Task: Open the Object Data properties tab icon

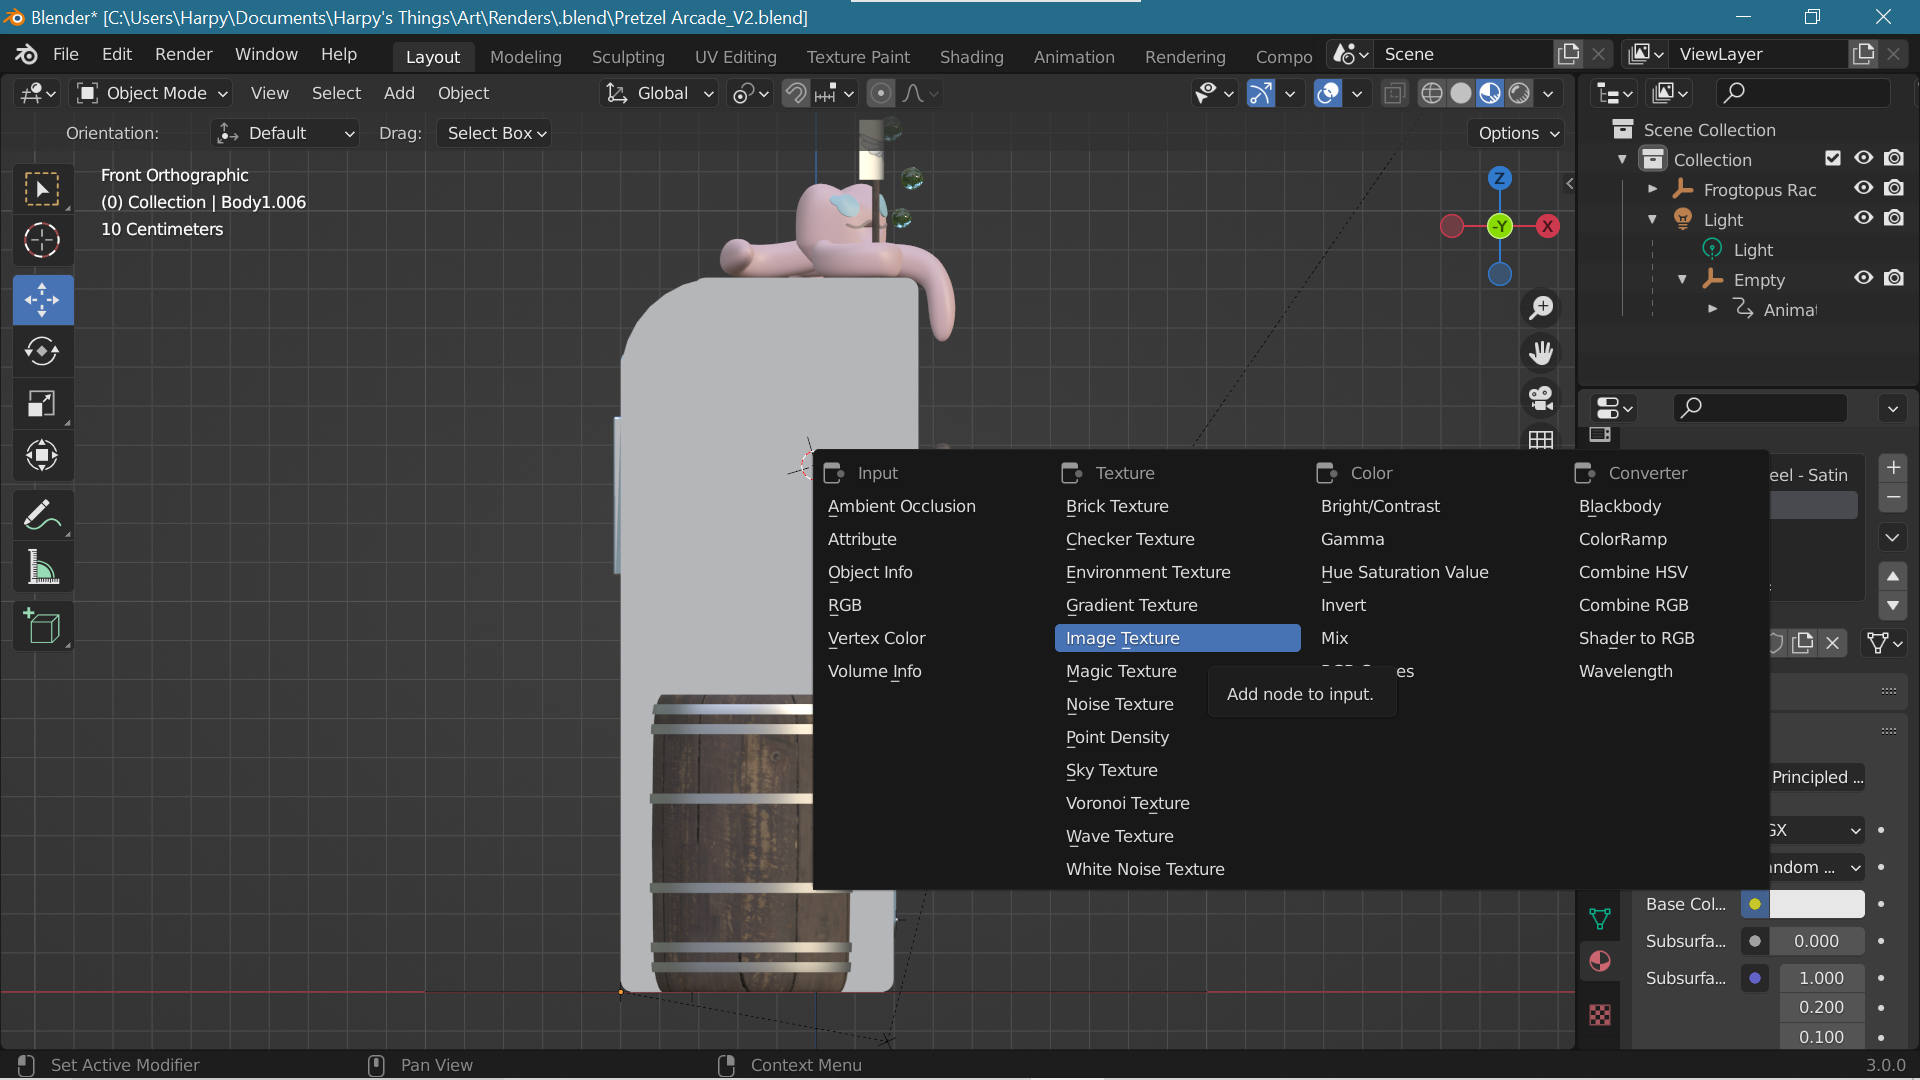Action: (1600, 918)
